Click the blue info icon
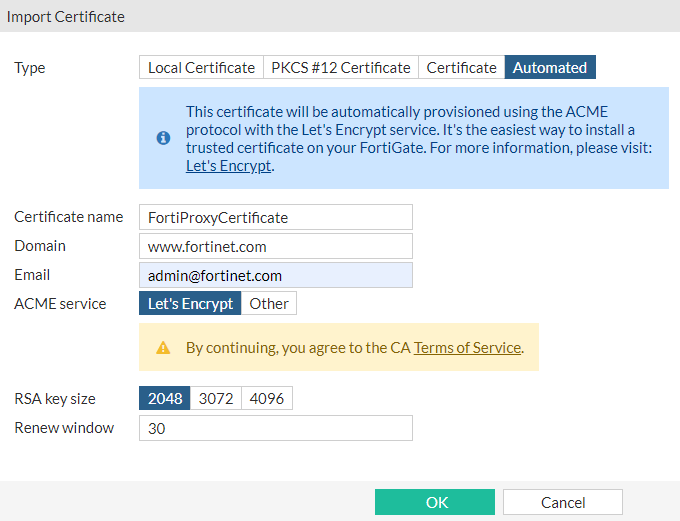 click(163, 138)
